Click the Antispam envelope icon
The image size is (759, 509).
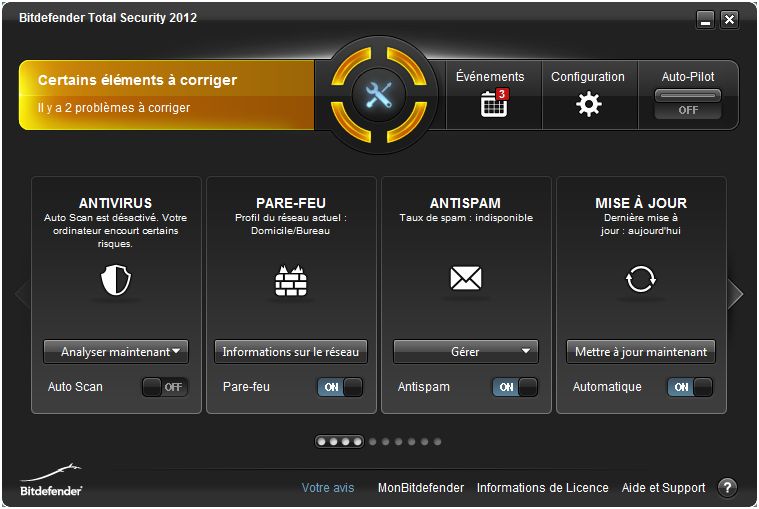[466, 278]
